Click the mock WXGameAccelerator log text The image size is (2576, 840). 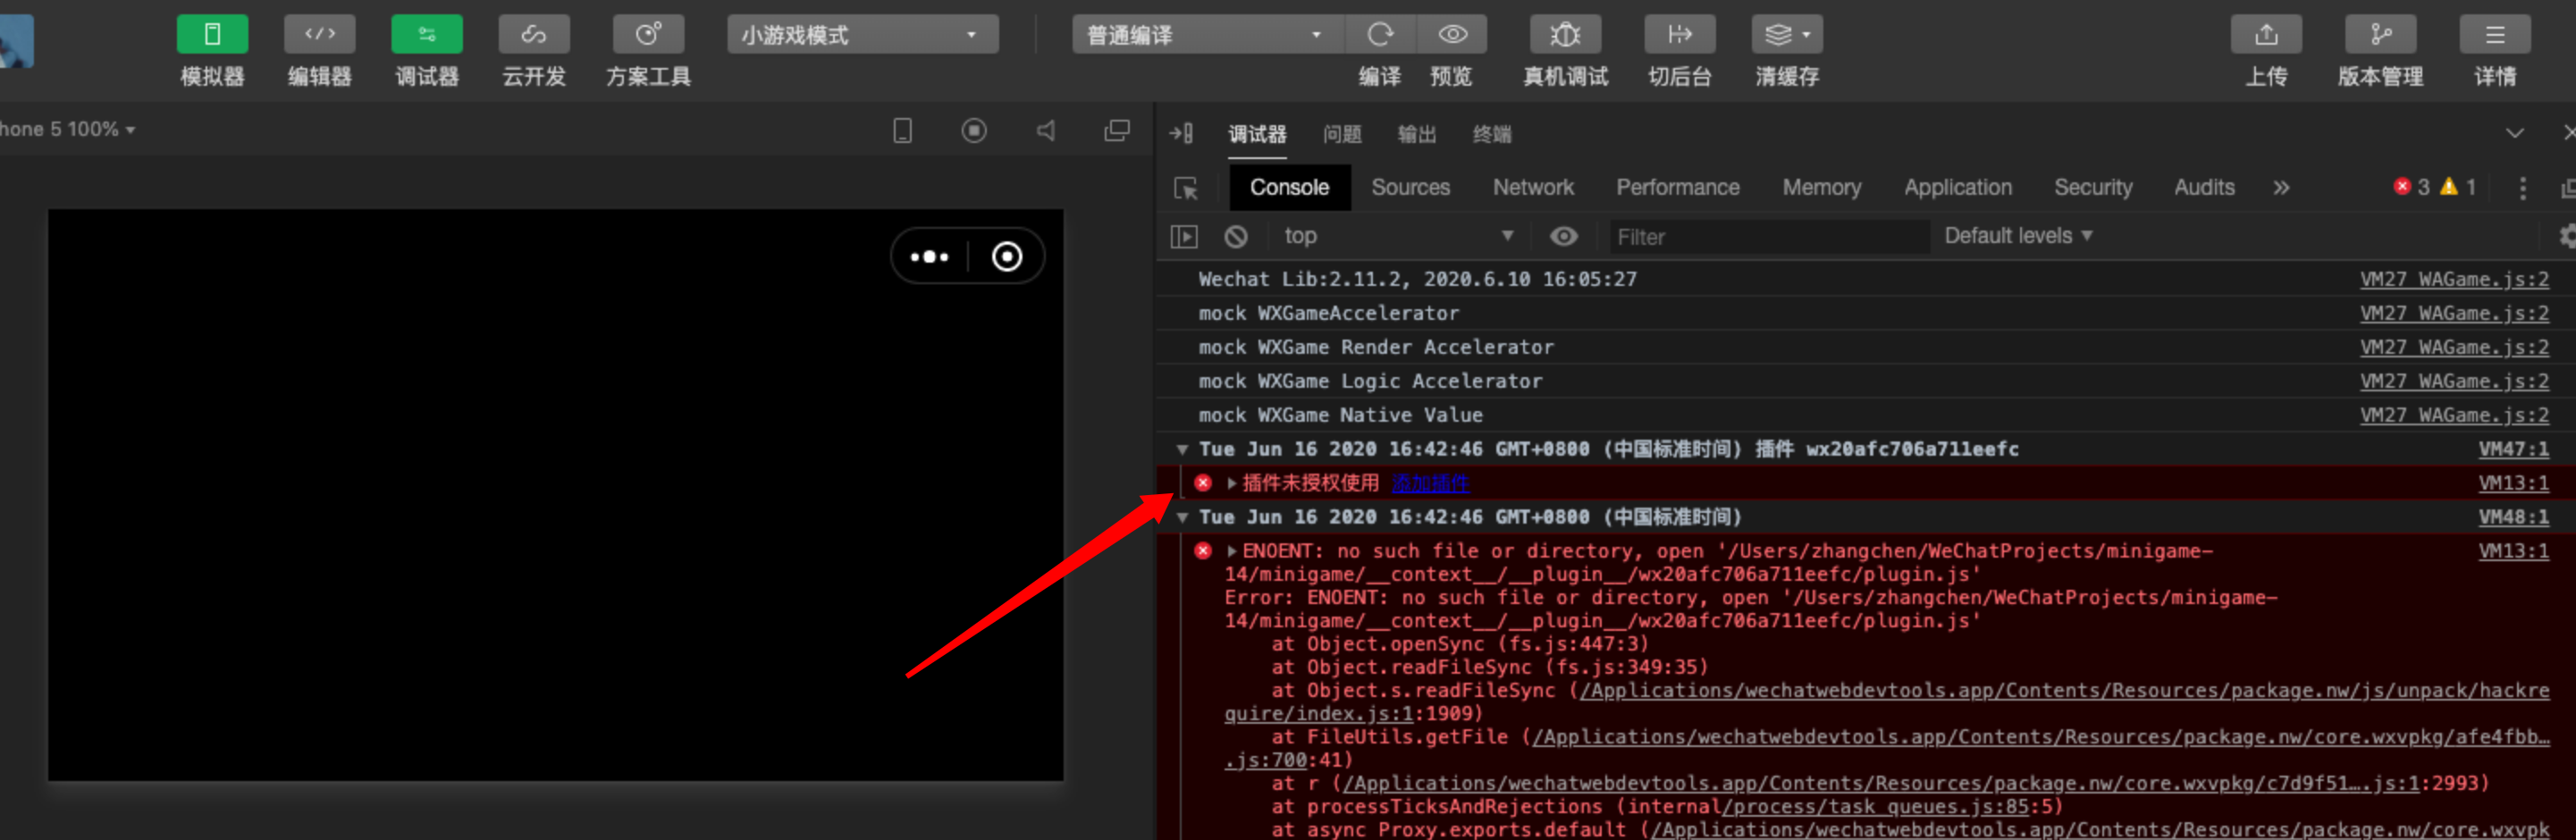point(1328,314)
